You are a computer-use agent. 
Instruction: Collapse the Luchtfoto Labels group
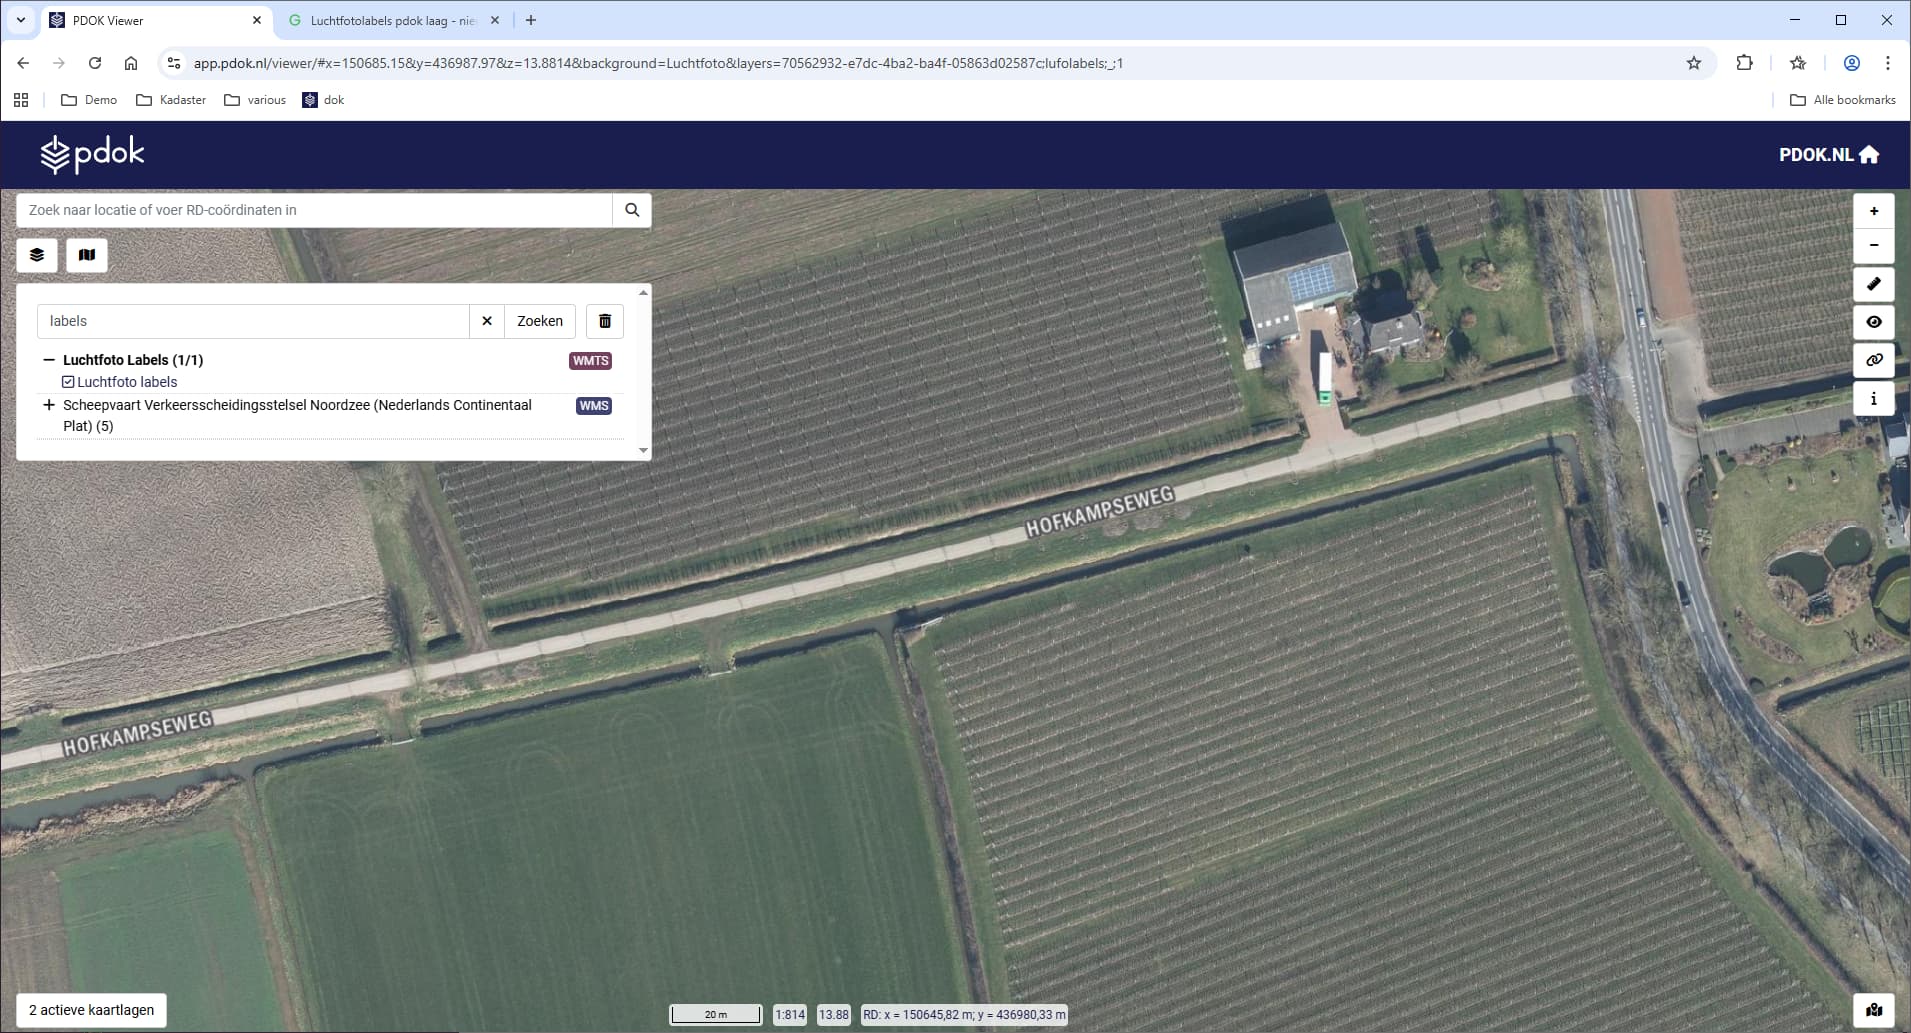coord(48,360)
